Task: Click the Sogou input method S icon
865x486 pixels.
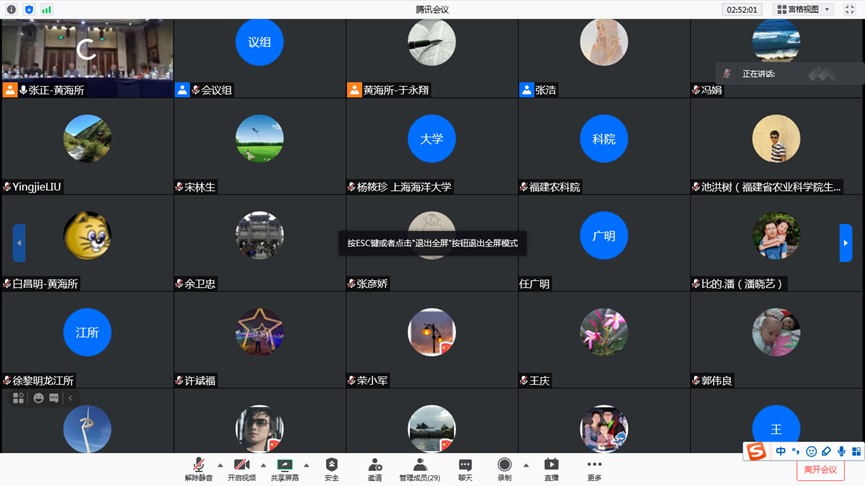Action: [756, 452]
